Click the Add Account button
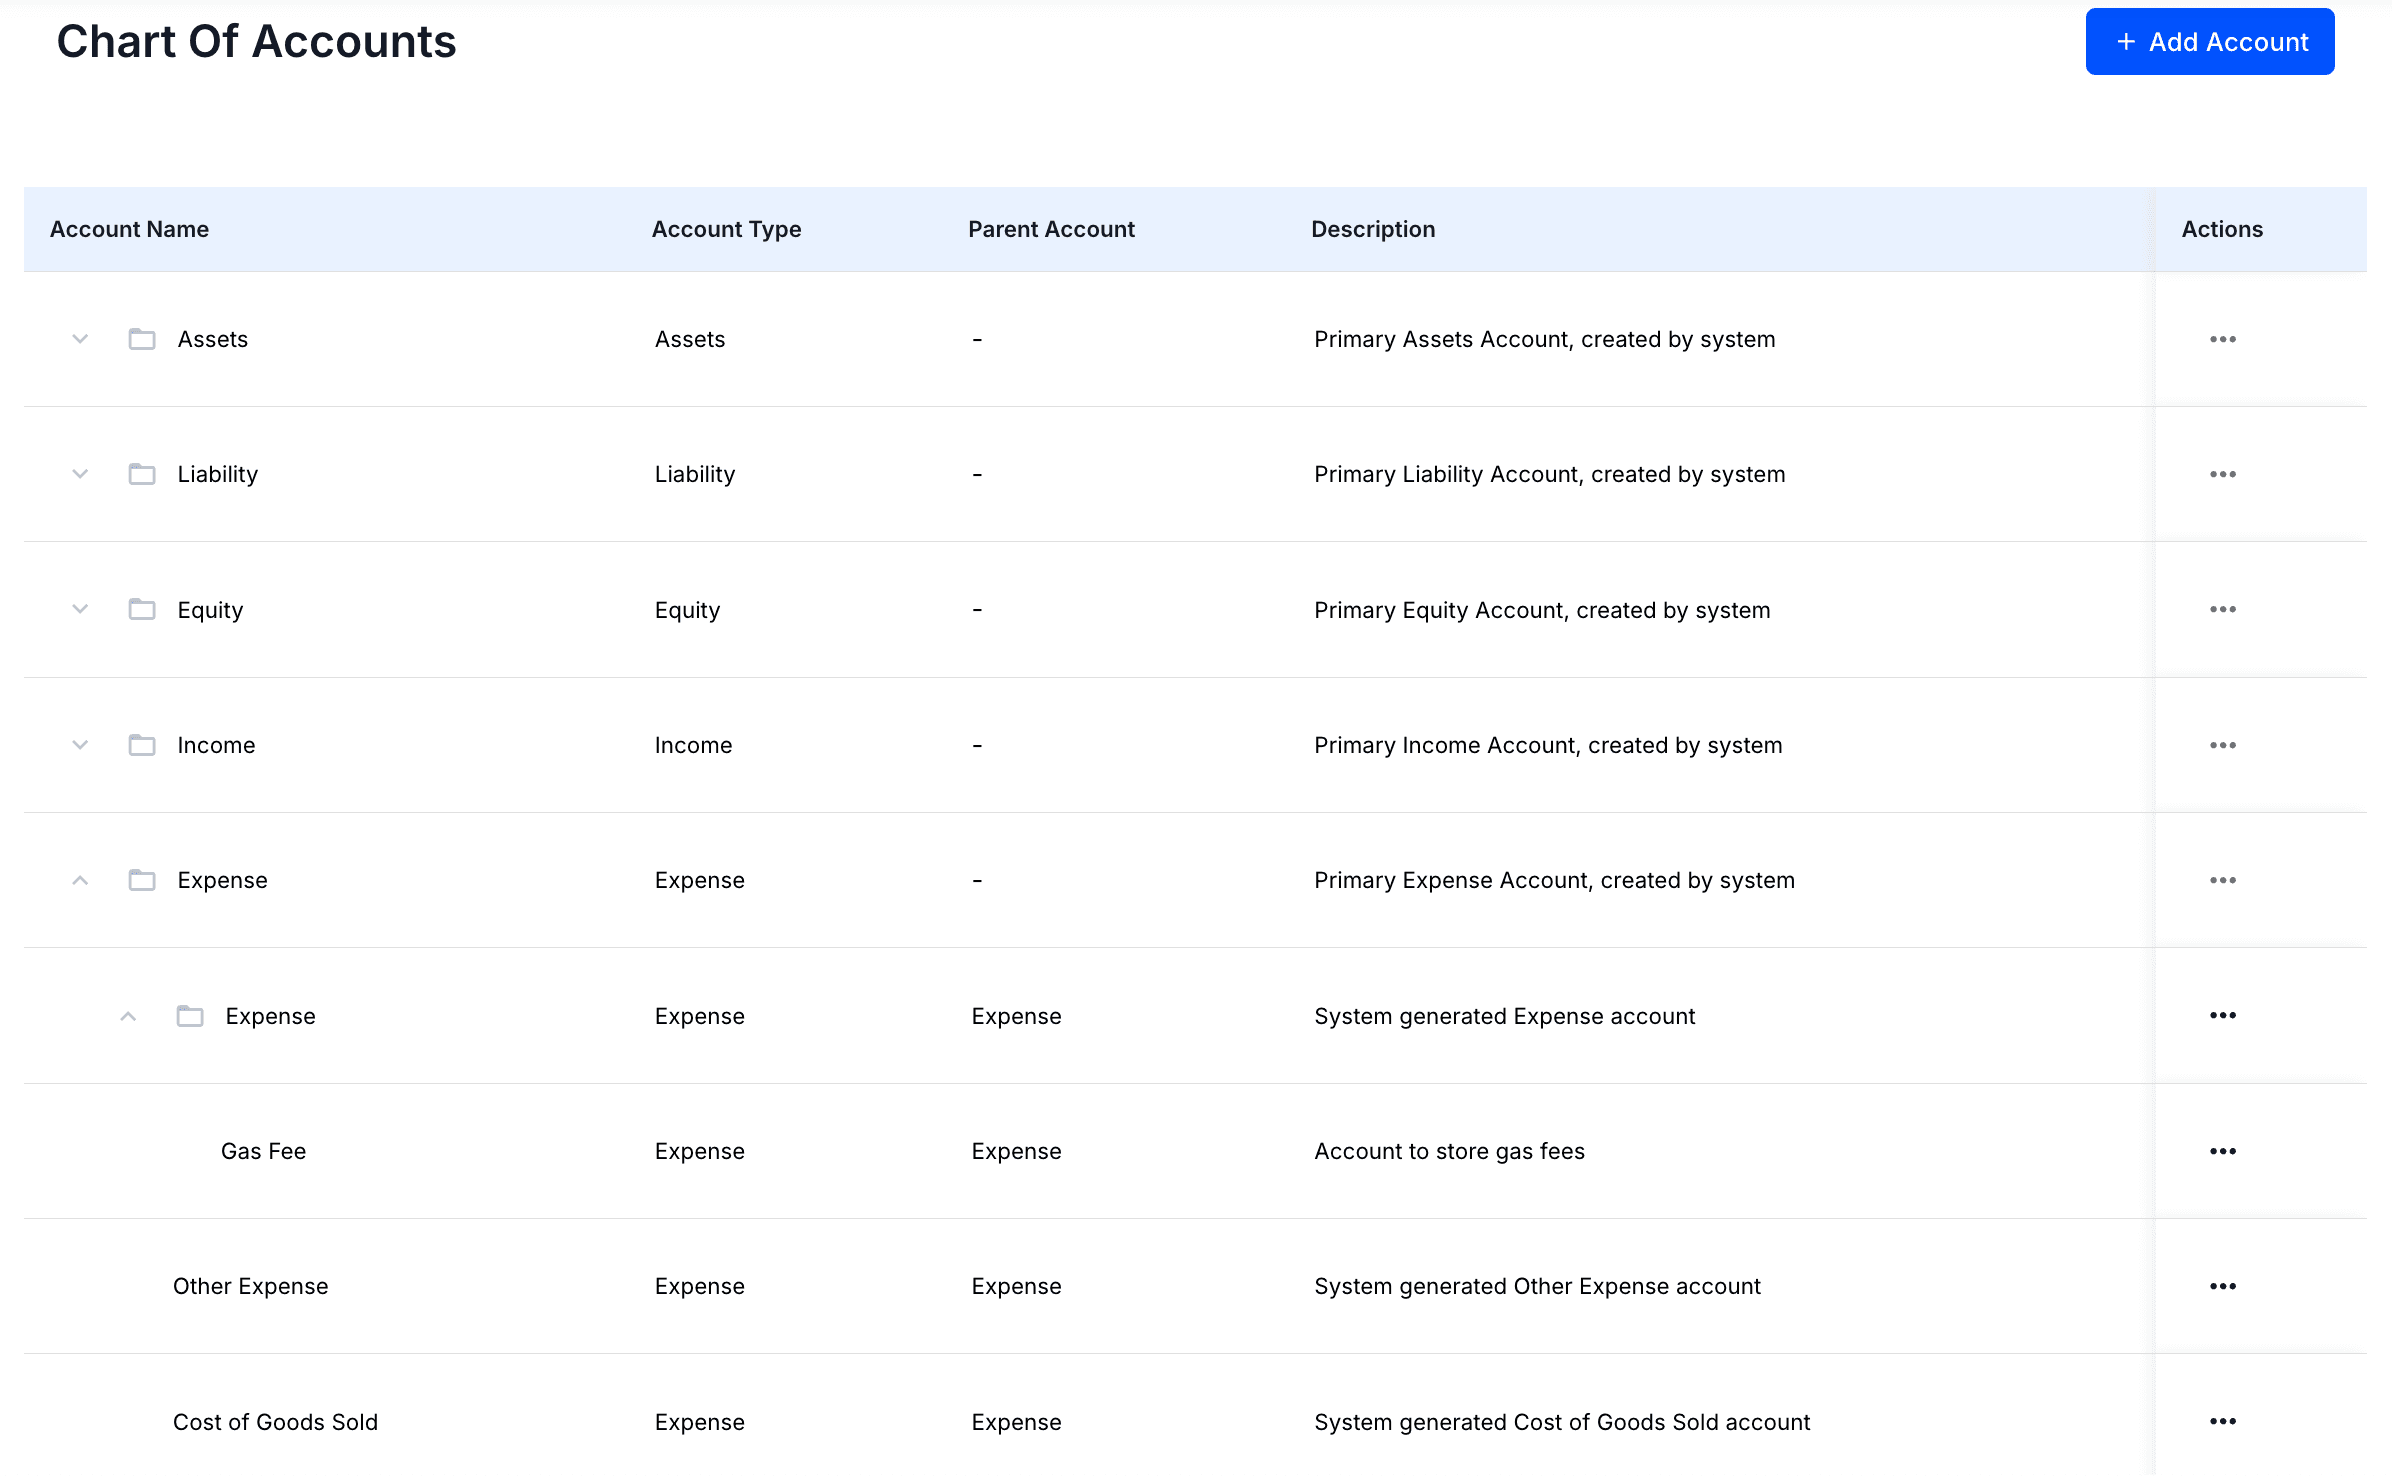2392x1476 pixels. click(2210, 42)
